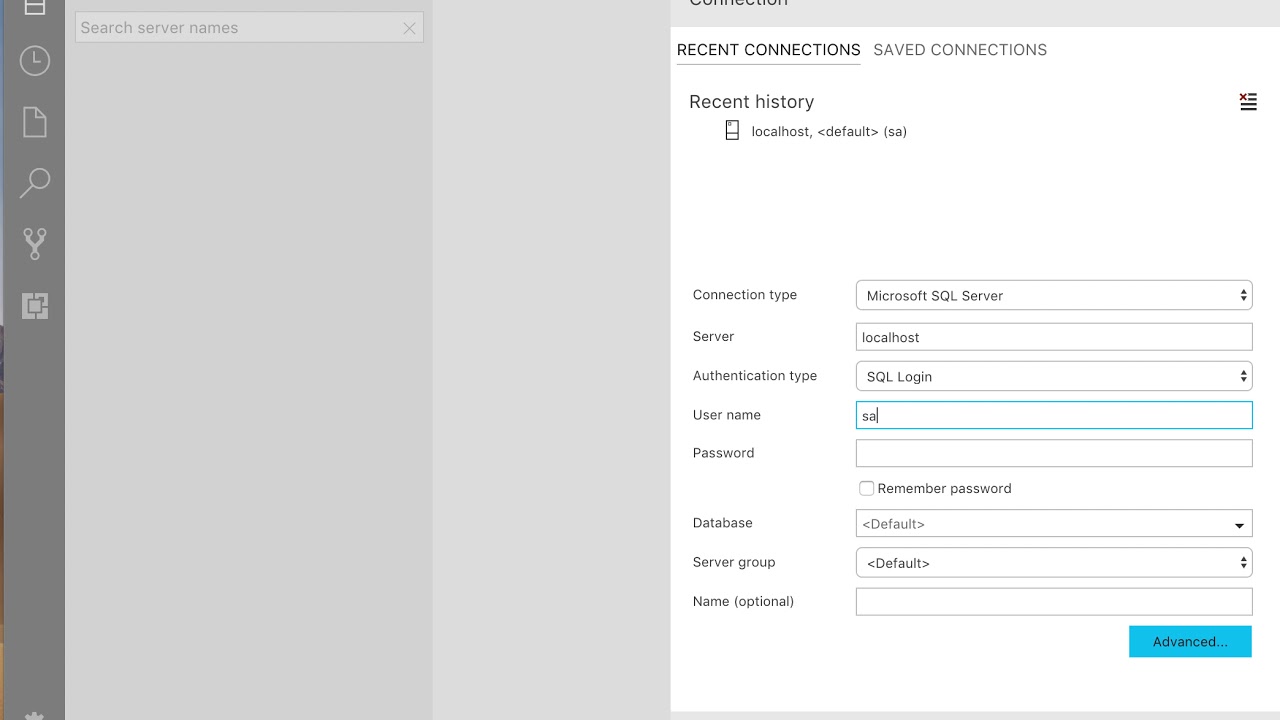Click into the Password field
Viewport: 1280px width, 720px height.
[x=1054, y=453]
